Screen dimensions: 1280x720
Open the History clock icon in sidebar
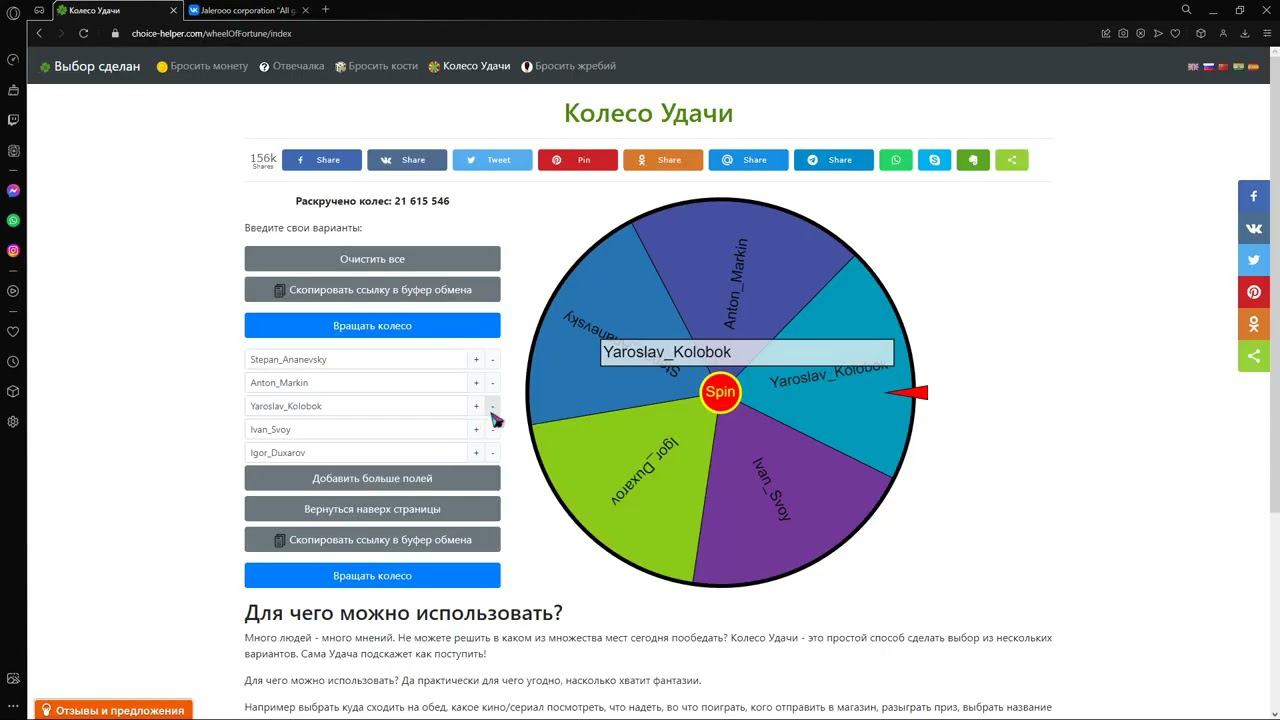click(13, 362)
